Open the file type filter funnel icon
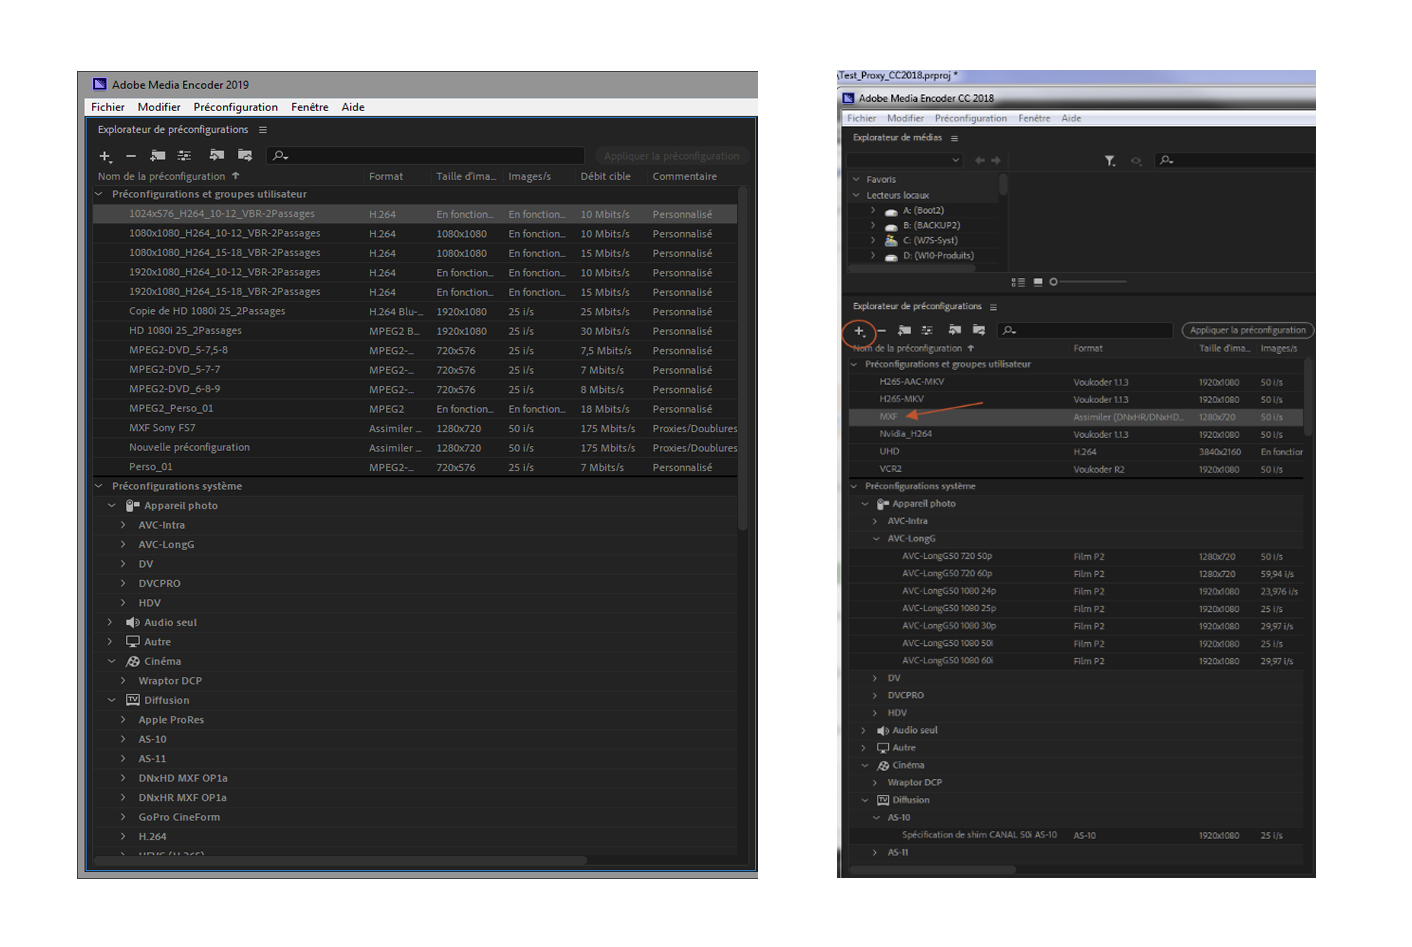 click(x=1110, y=160)
